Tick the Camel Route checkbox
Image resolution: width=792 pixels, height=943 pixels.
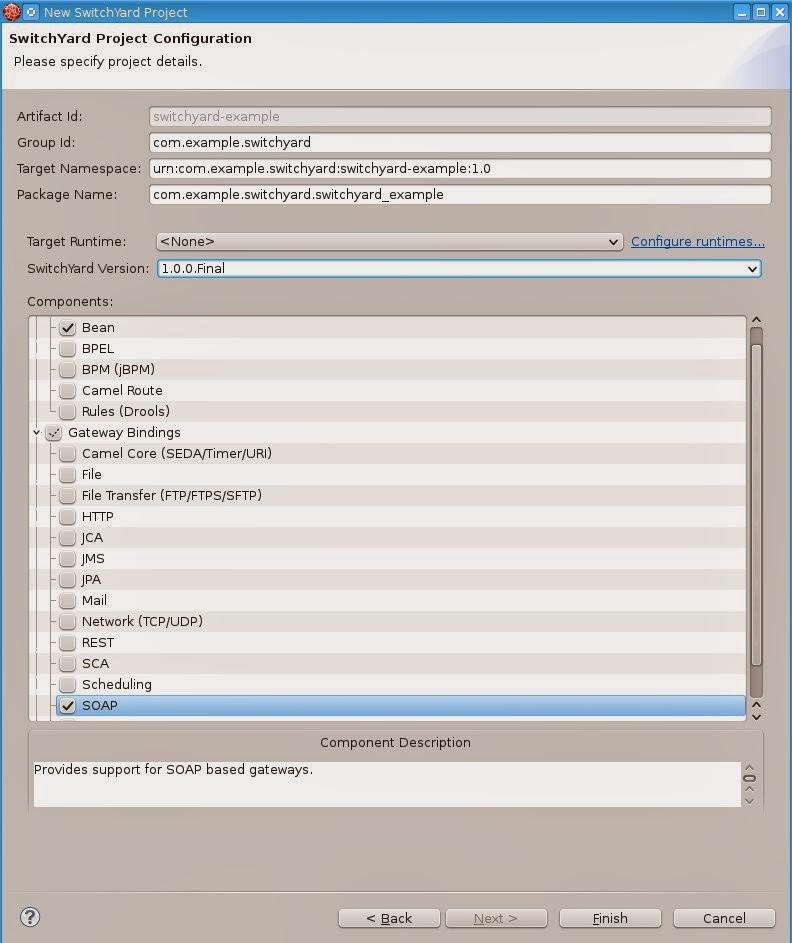pyautogui.click(x=67, y=390)
